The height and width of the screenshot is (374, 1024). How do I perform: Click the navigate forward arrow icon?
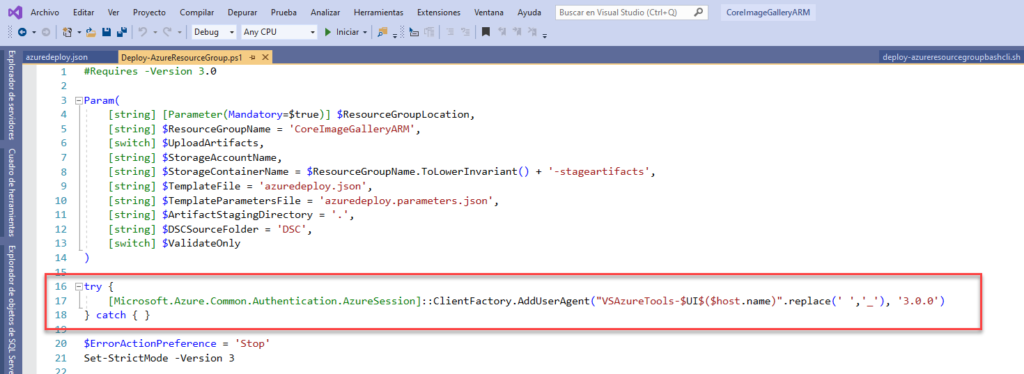[46, 32]
